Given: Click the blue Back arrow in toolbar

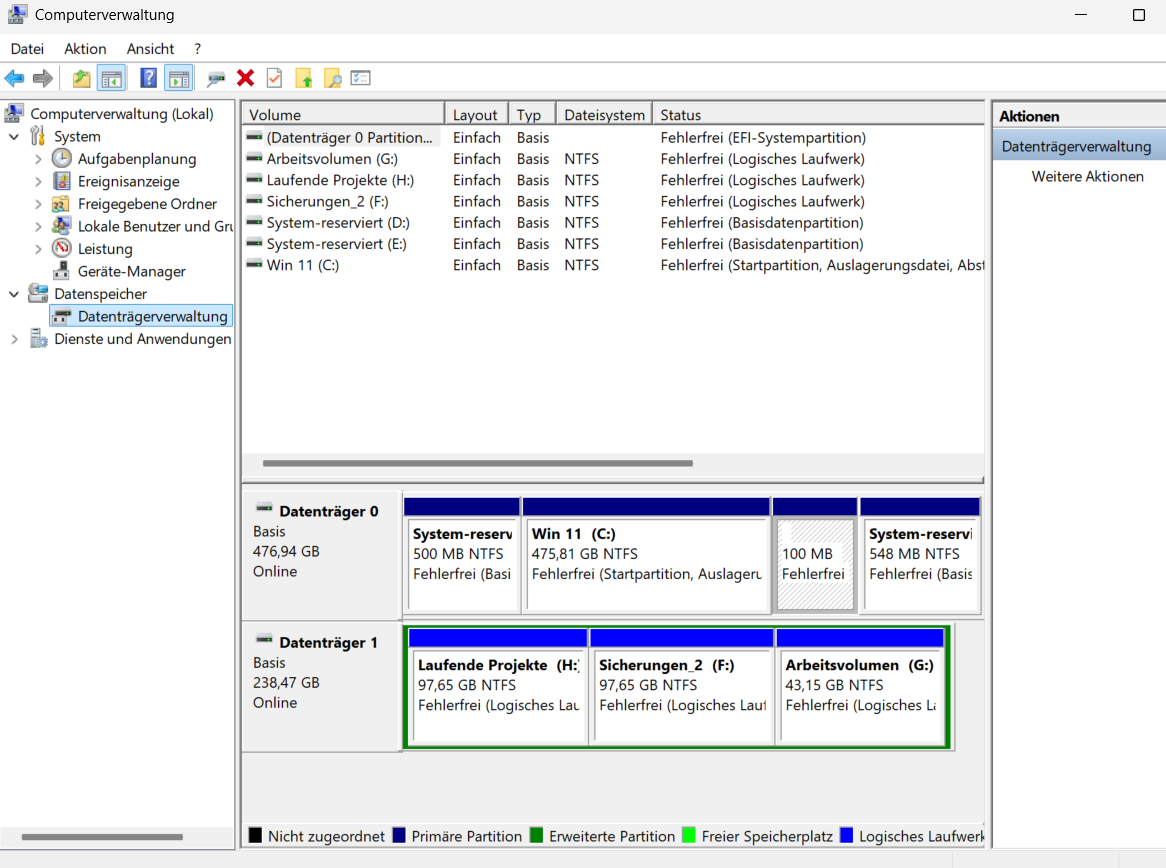Looking at the screenshot, I should (x=14, y=78).
